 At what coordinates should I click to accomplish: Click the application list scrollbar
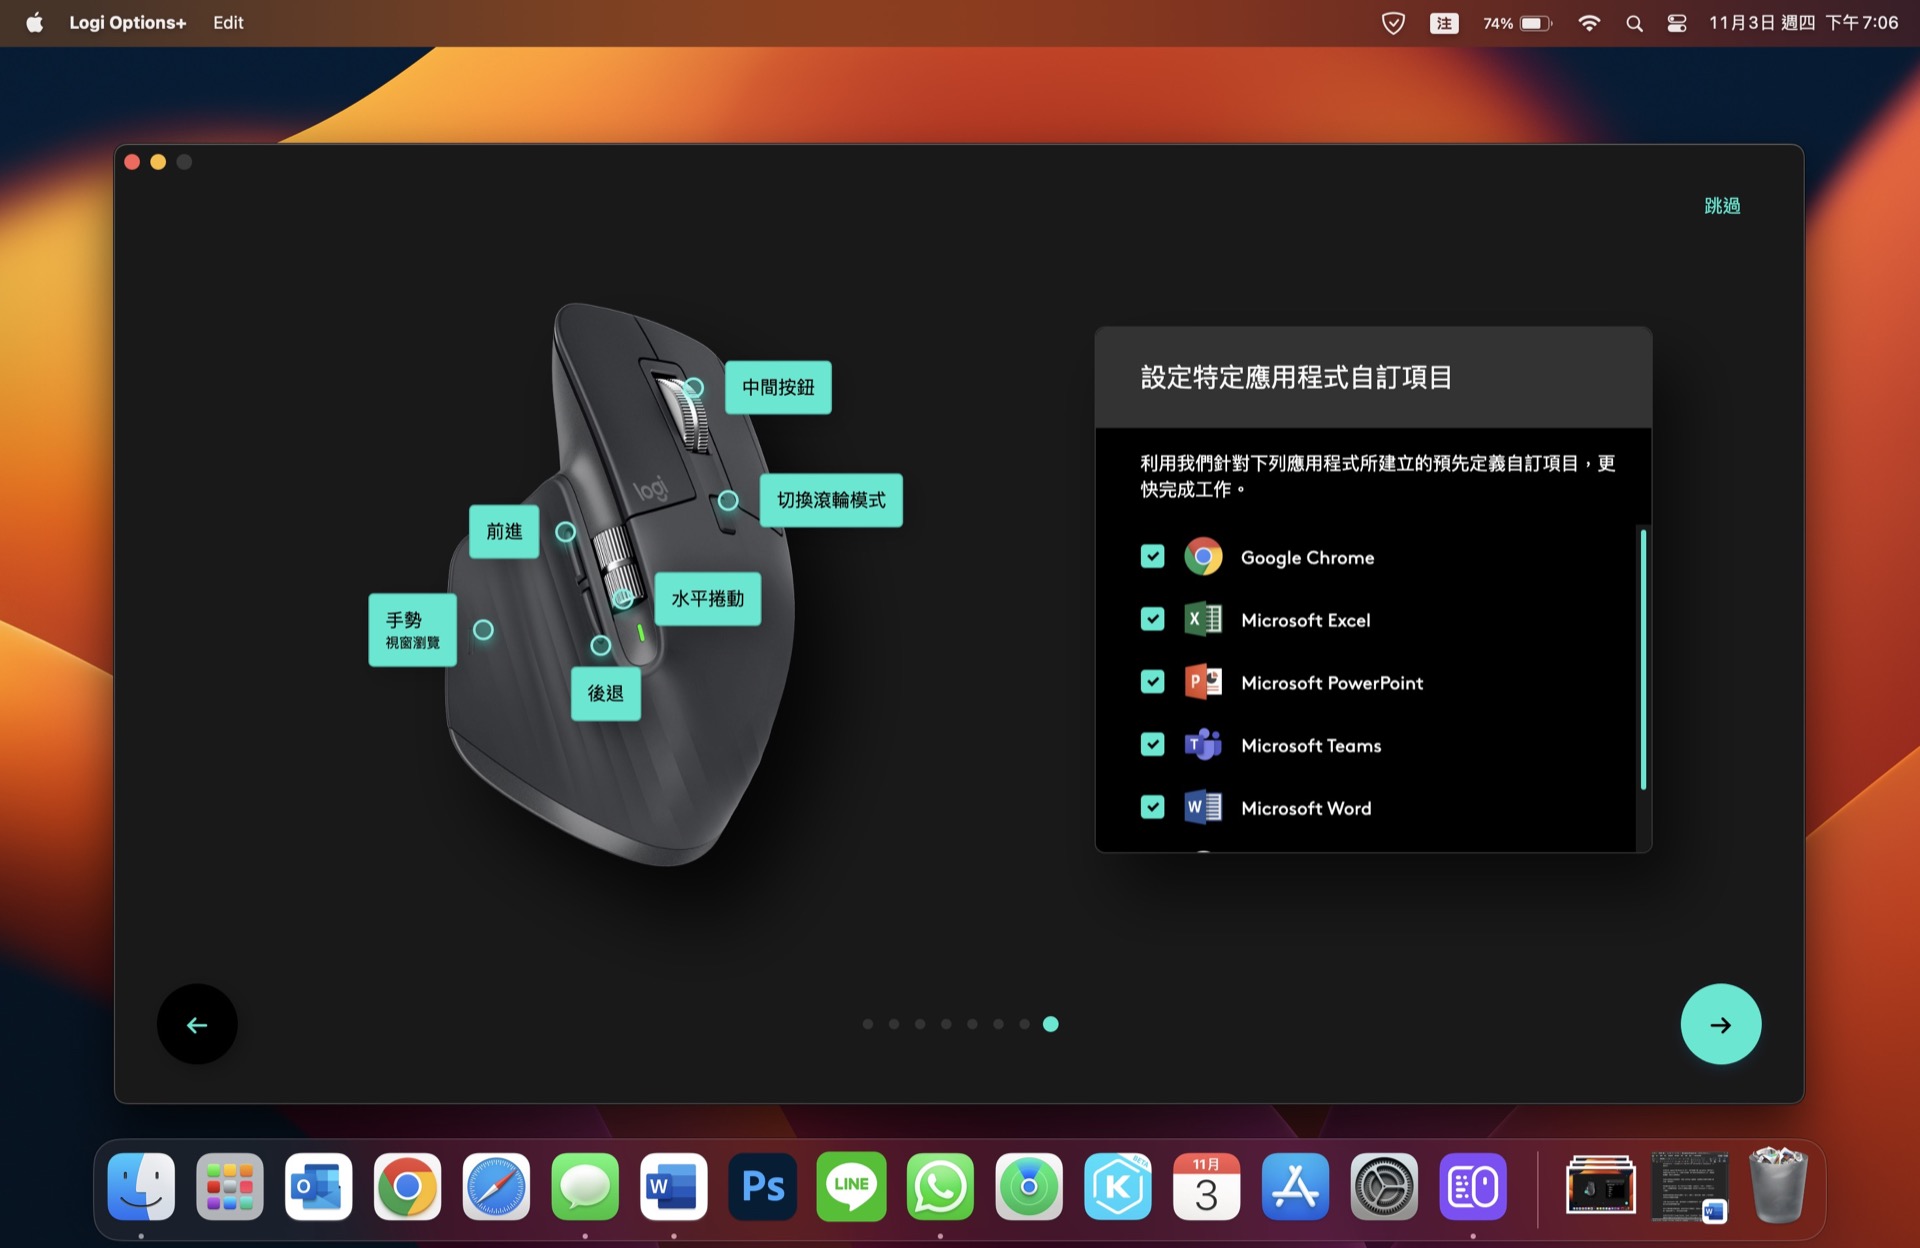(1643, 660)
